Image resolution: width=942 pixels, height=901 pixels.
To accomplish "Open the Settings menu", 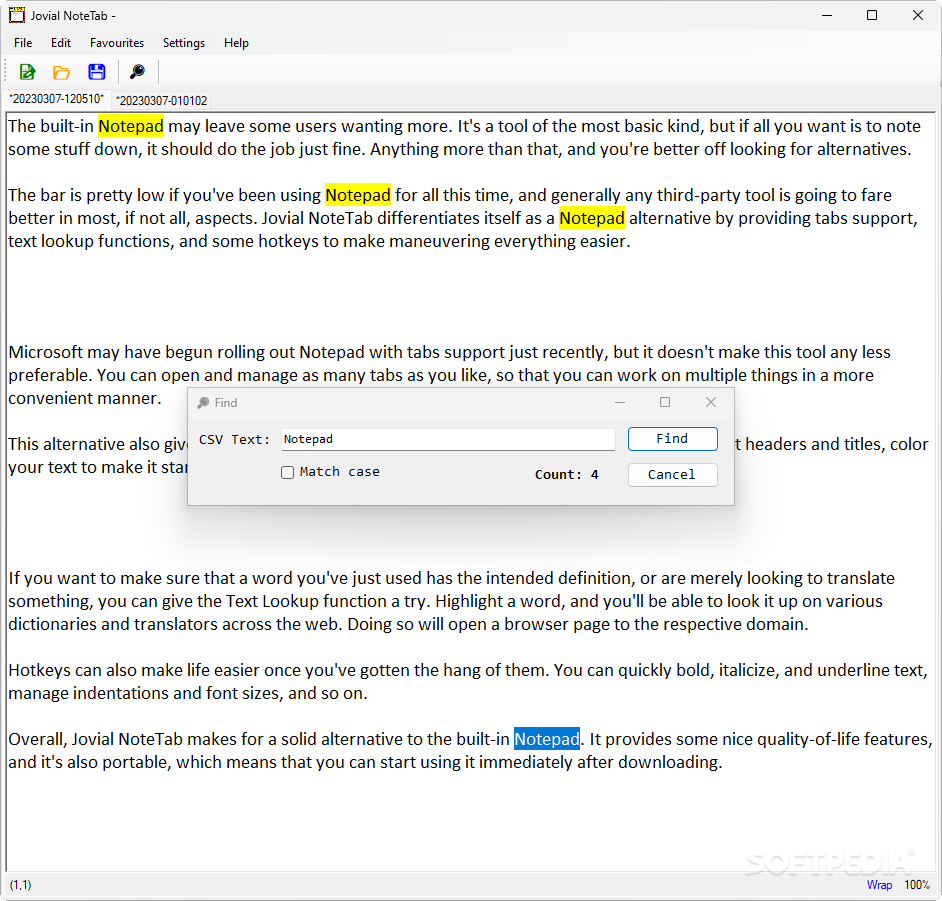I will (184, 43).
